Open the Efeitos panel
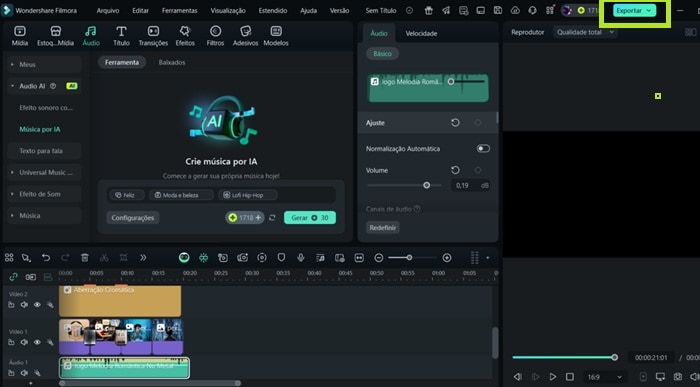The image size is (700, 387). pyautogui.click(x=185, y=36)
